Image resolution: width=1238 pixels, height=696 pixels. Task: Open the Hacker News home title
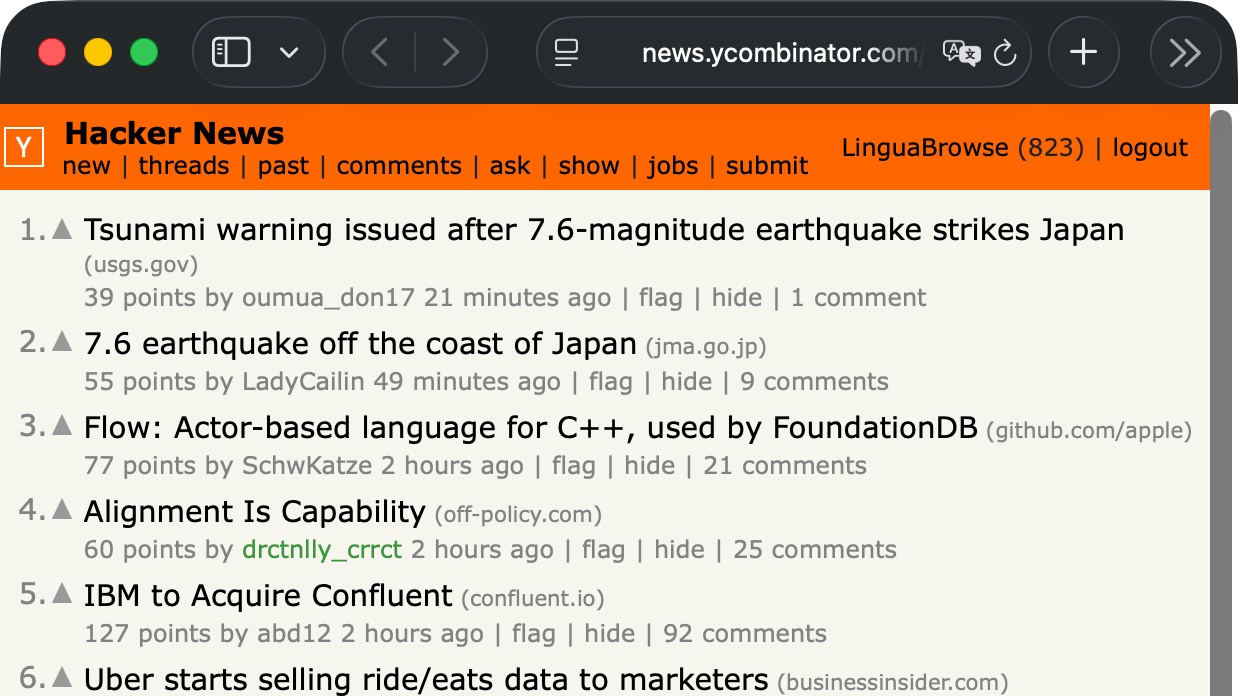(174, 133)
